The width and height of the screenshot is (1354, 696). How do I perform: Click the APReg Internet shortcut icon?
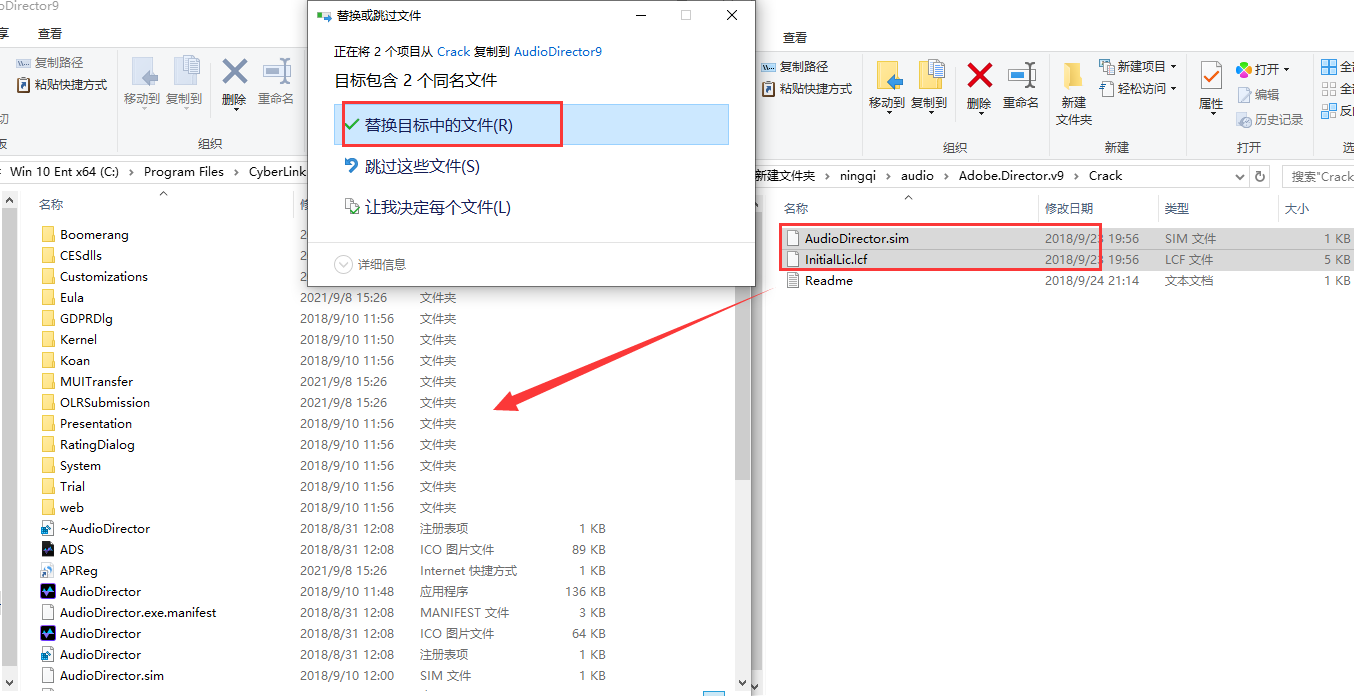[48, 570]
